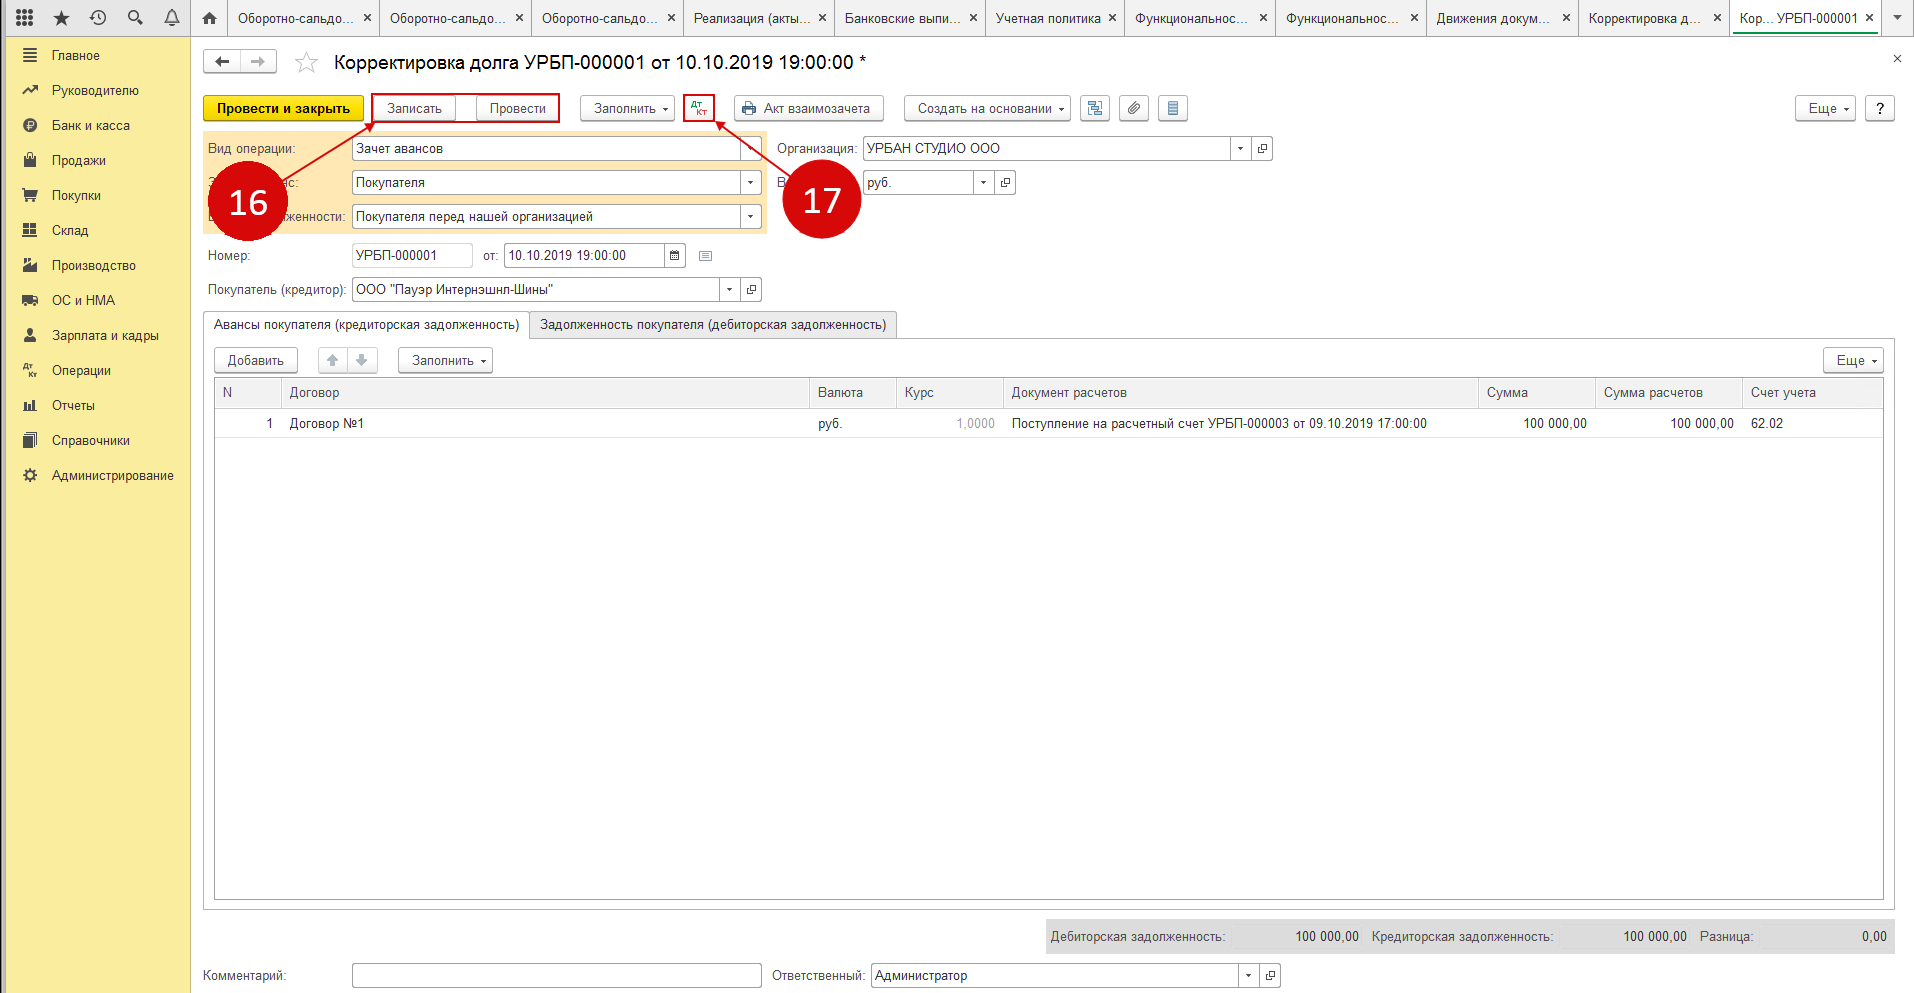Open table Заполнить dropdown
Screen dimensions: 1914x993
445,361
